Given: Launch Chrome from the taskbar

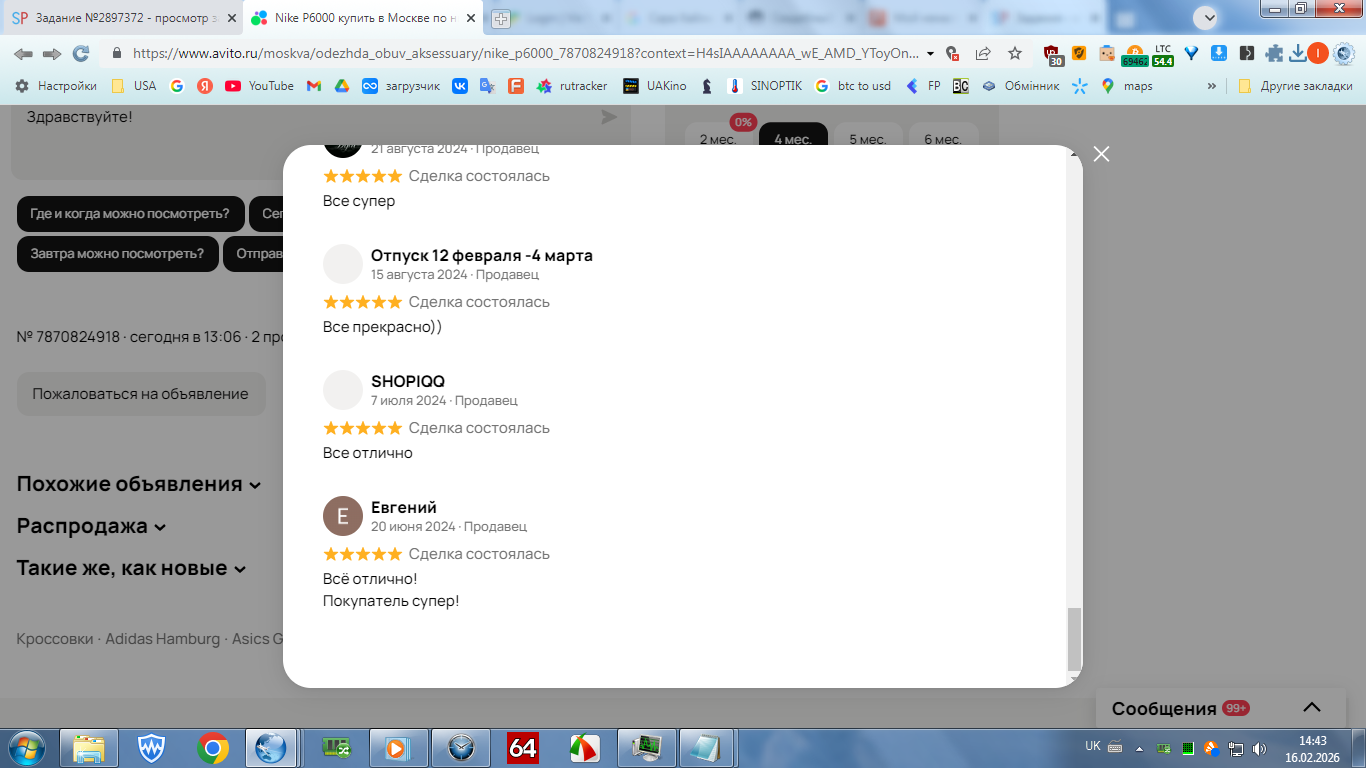Looking at the screenshot, I should (x=213, y=747).
